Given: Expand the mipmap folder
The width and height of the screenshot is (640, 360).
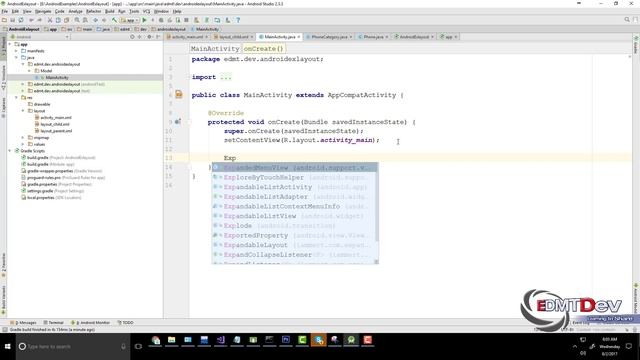Looking at the screenshot, I should [x=23, y=138].
